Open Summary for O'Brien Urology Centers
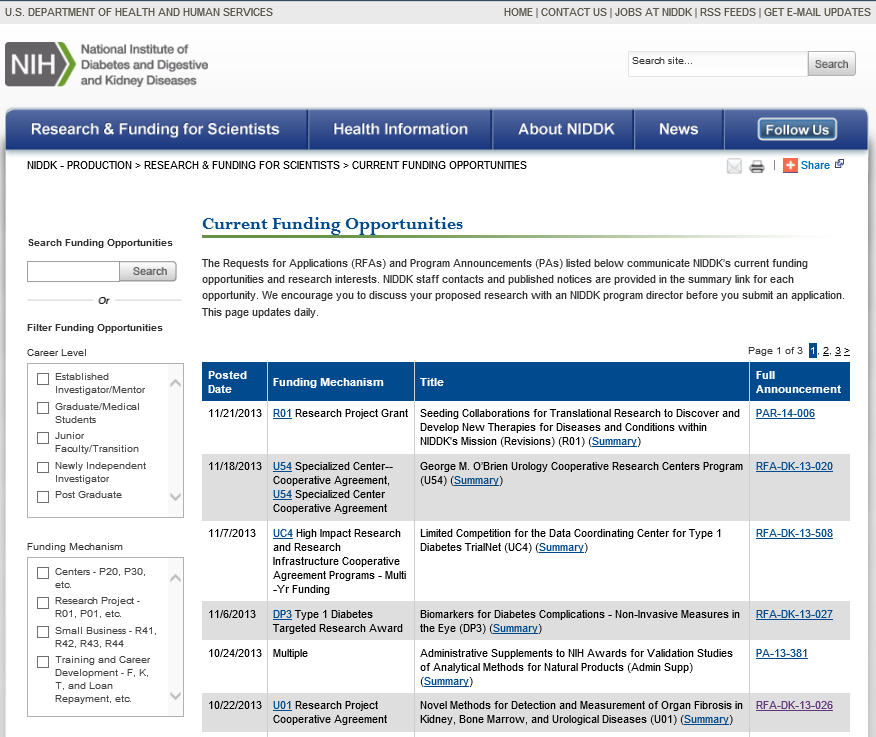Image resolution: width=876 pixels, height=737 pixels. tap(476, 481)
